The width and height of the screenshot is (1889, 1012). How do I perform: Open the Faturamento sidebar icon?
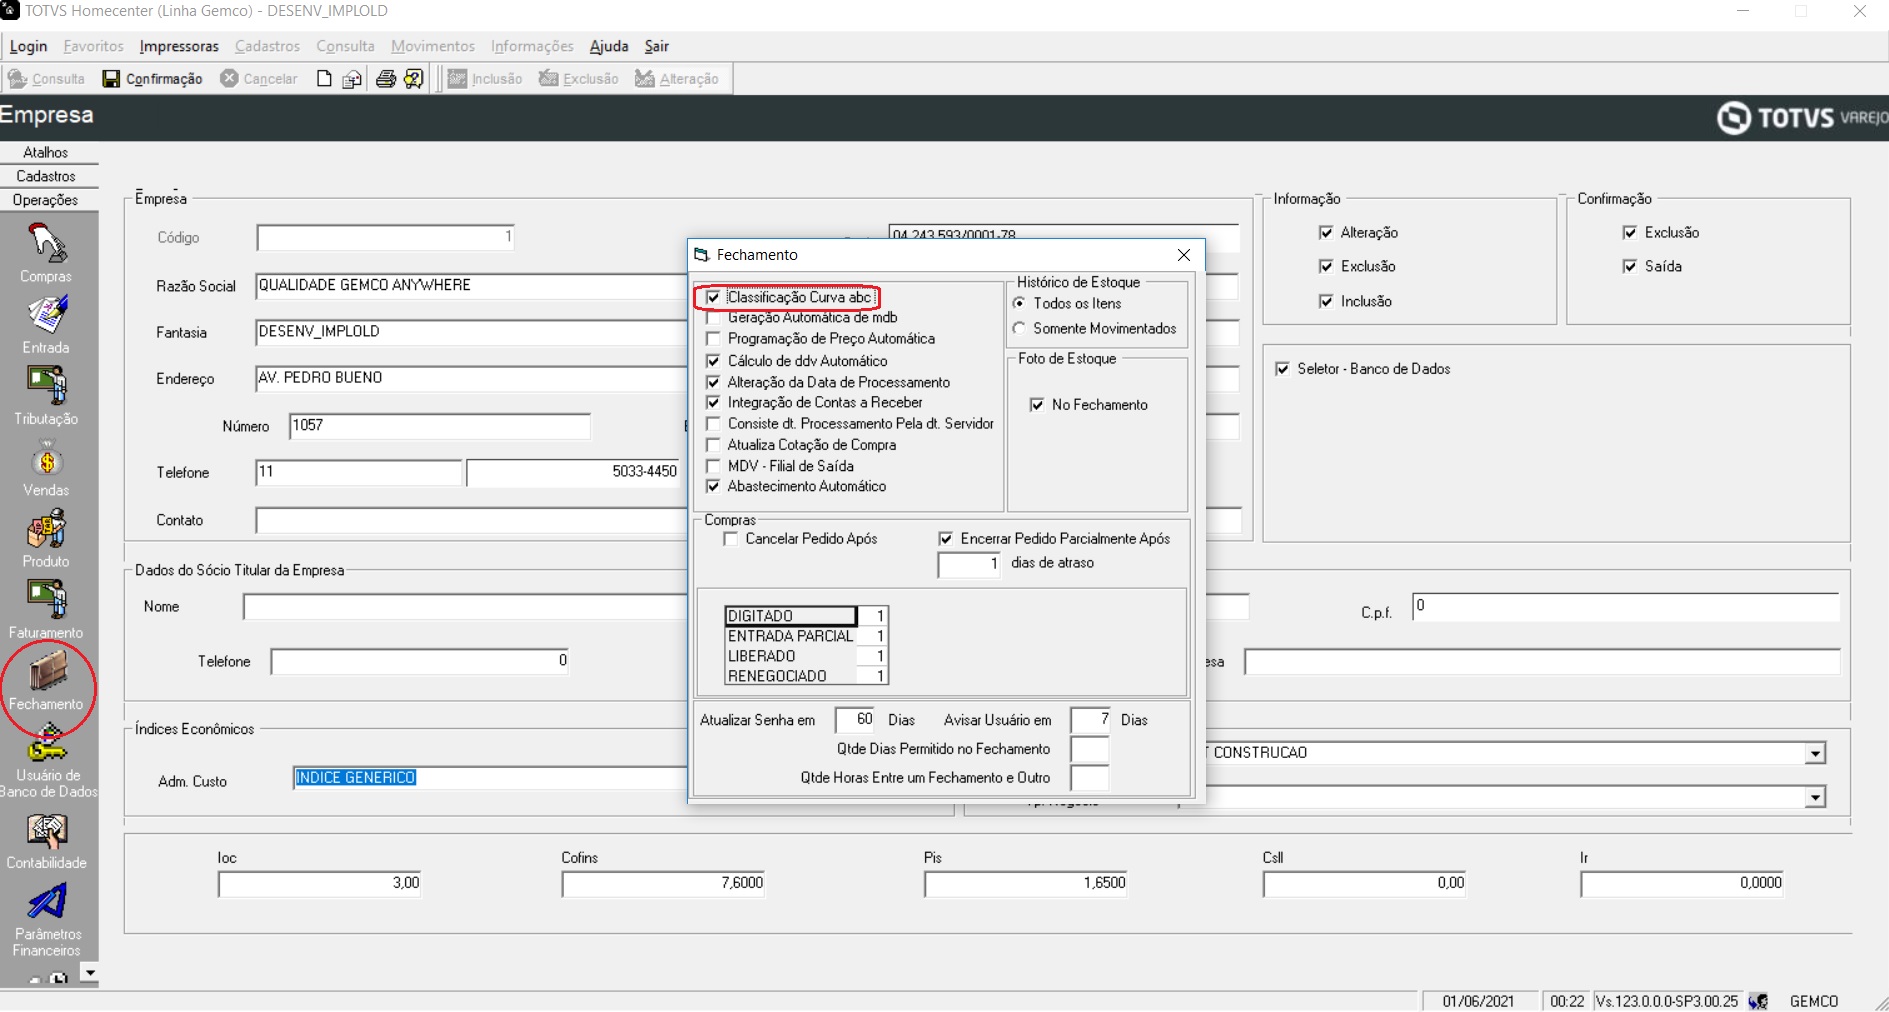click(x=46, y=610)
